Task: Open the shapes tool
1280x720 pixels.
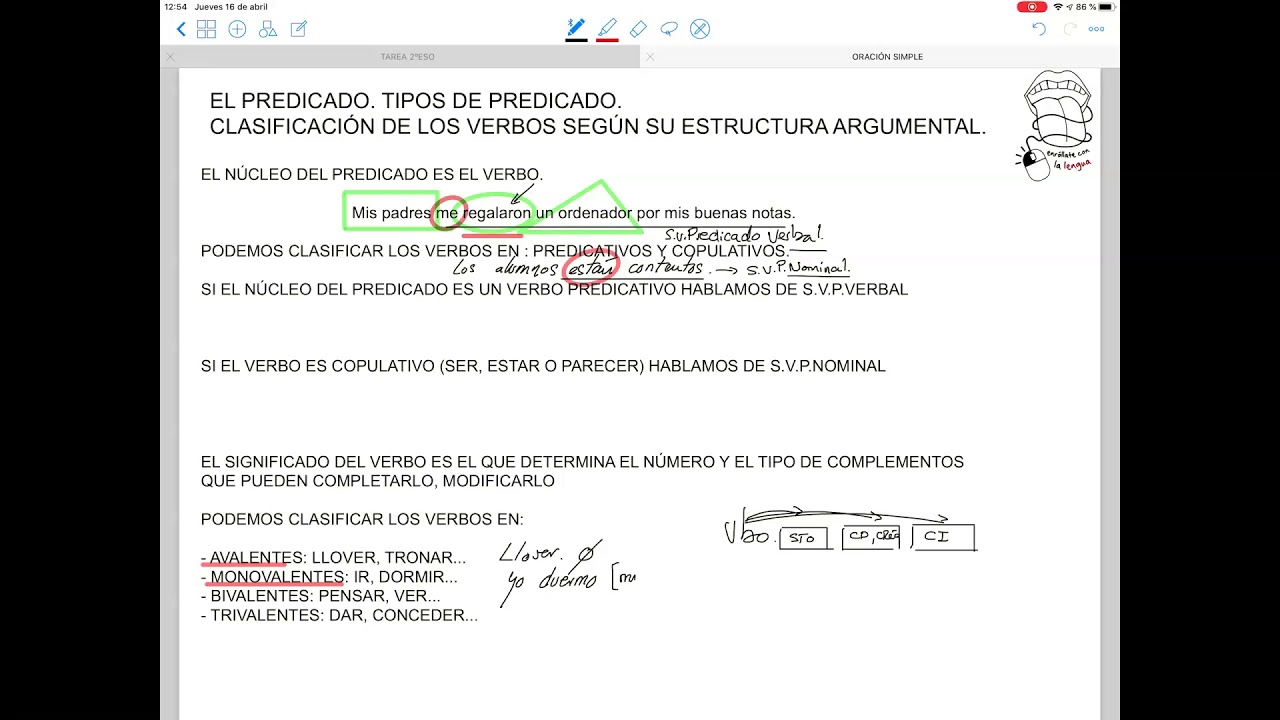Action: (268, 29)
